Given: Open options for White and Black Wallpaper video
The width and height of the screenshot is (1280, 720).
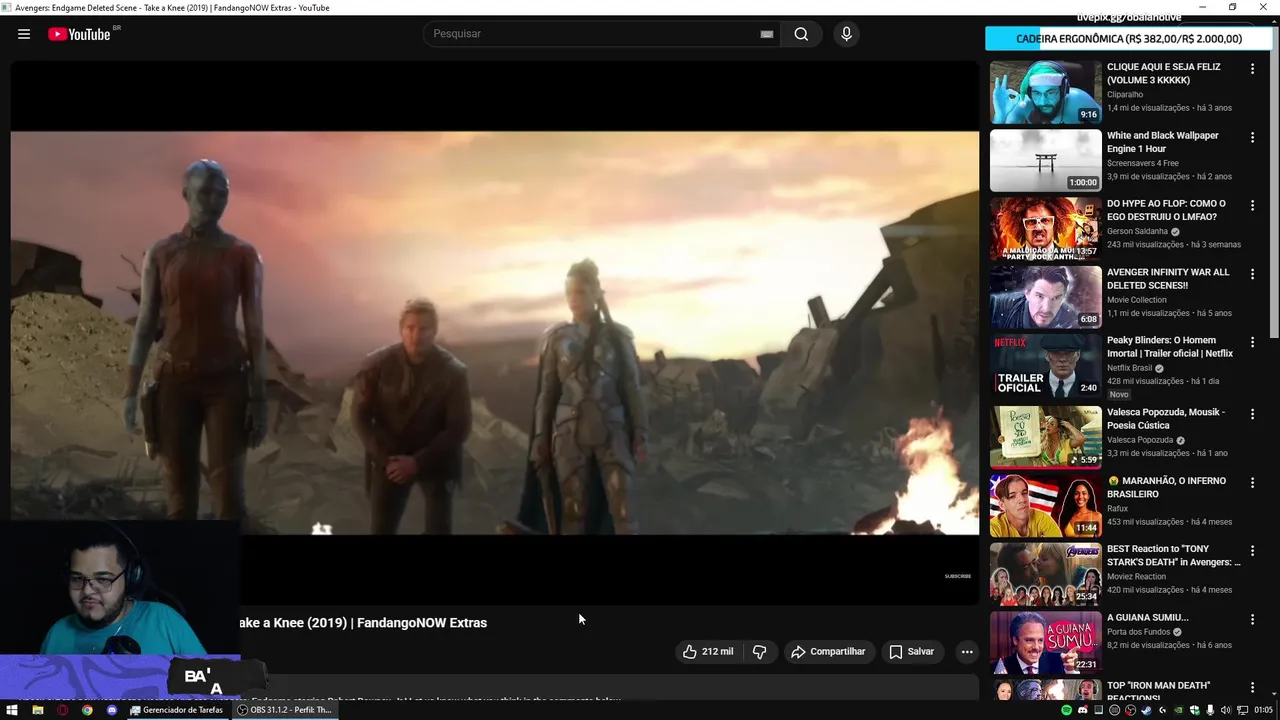Looking at the screenshot, I should click(1252, 137).
